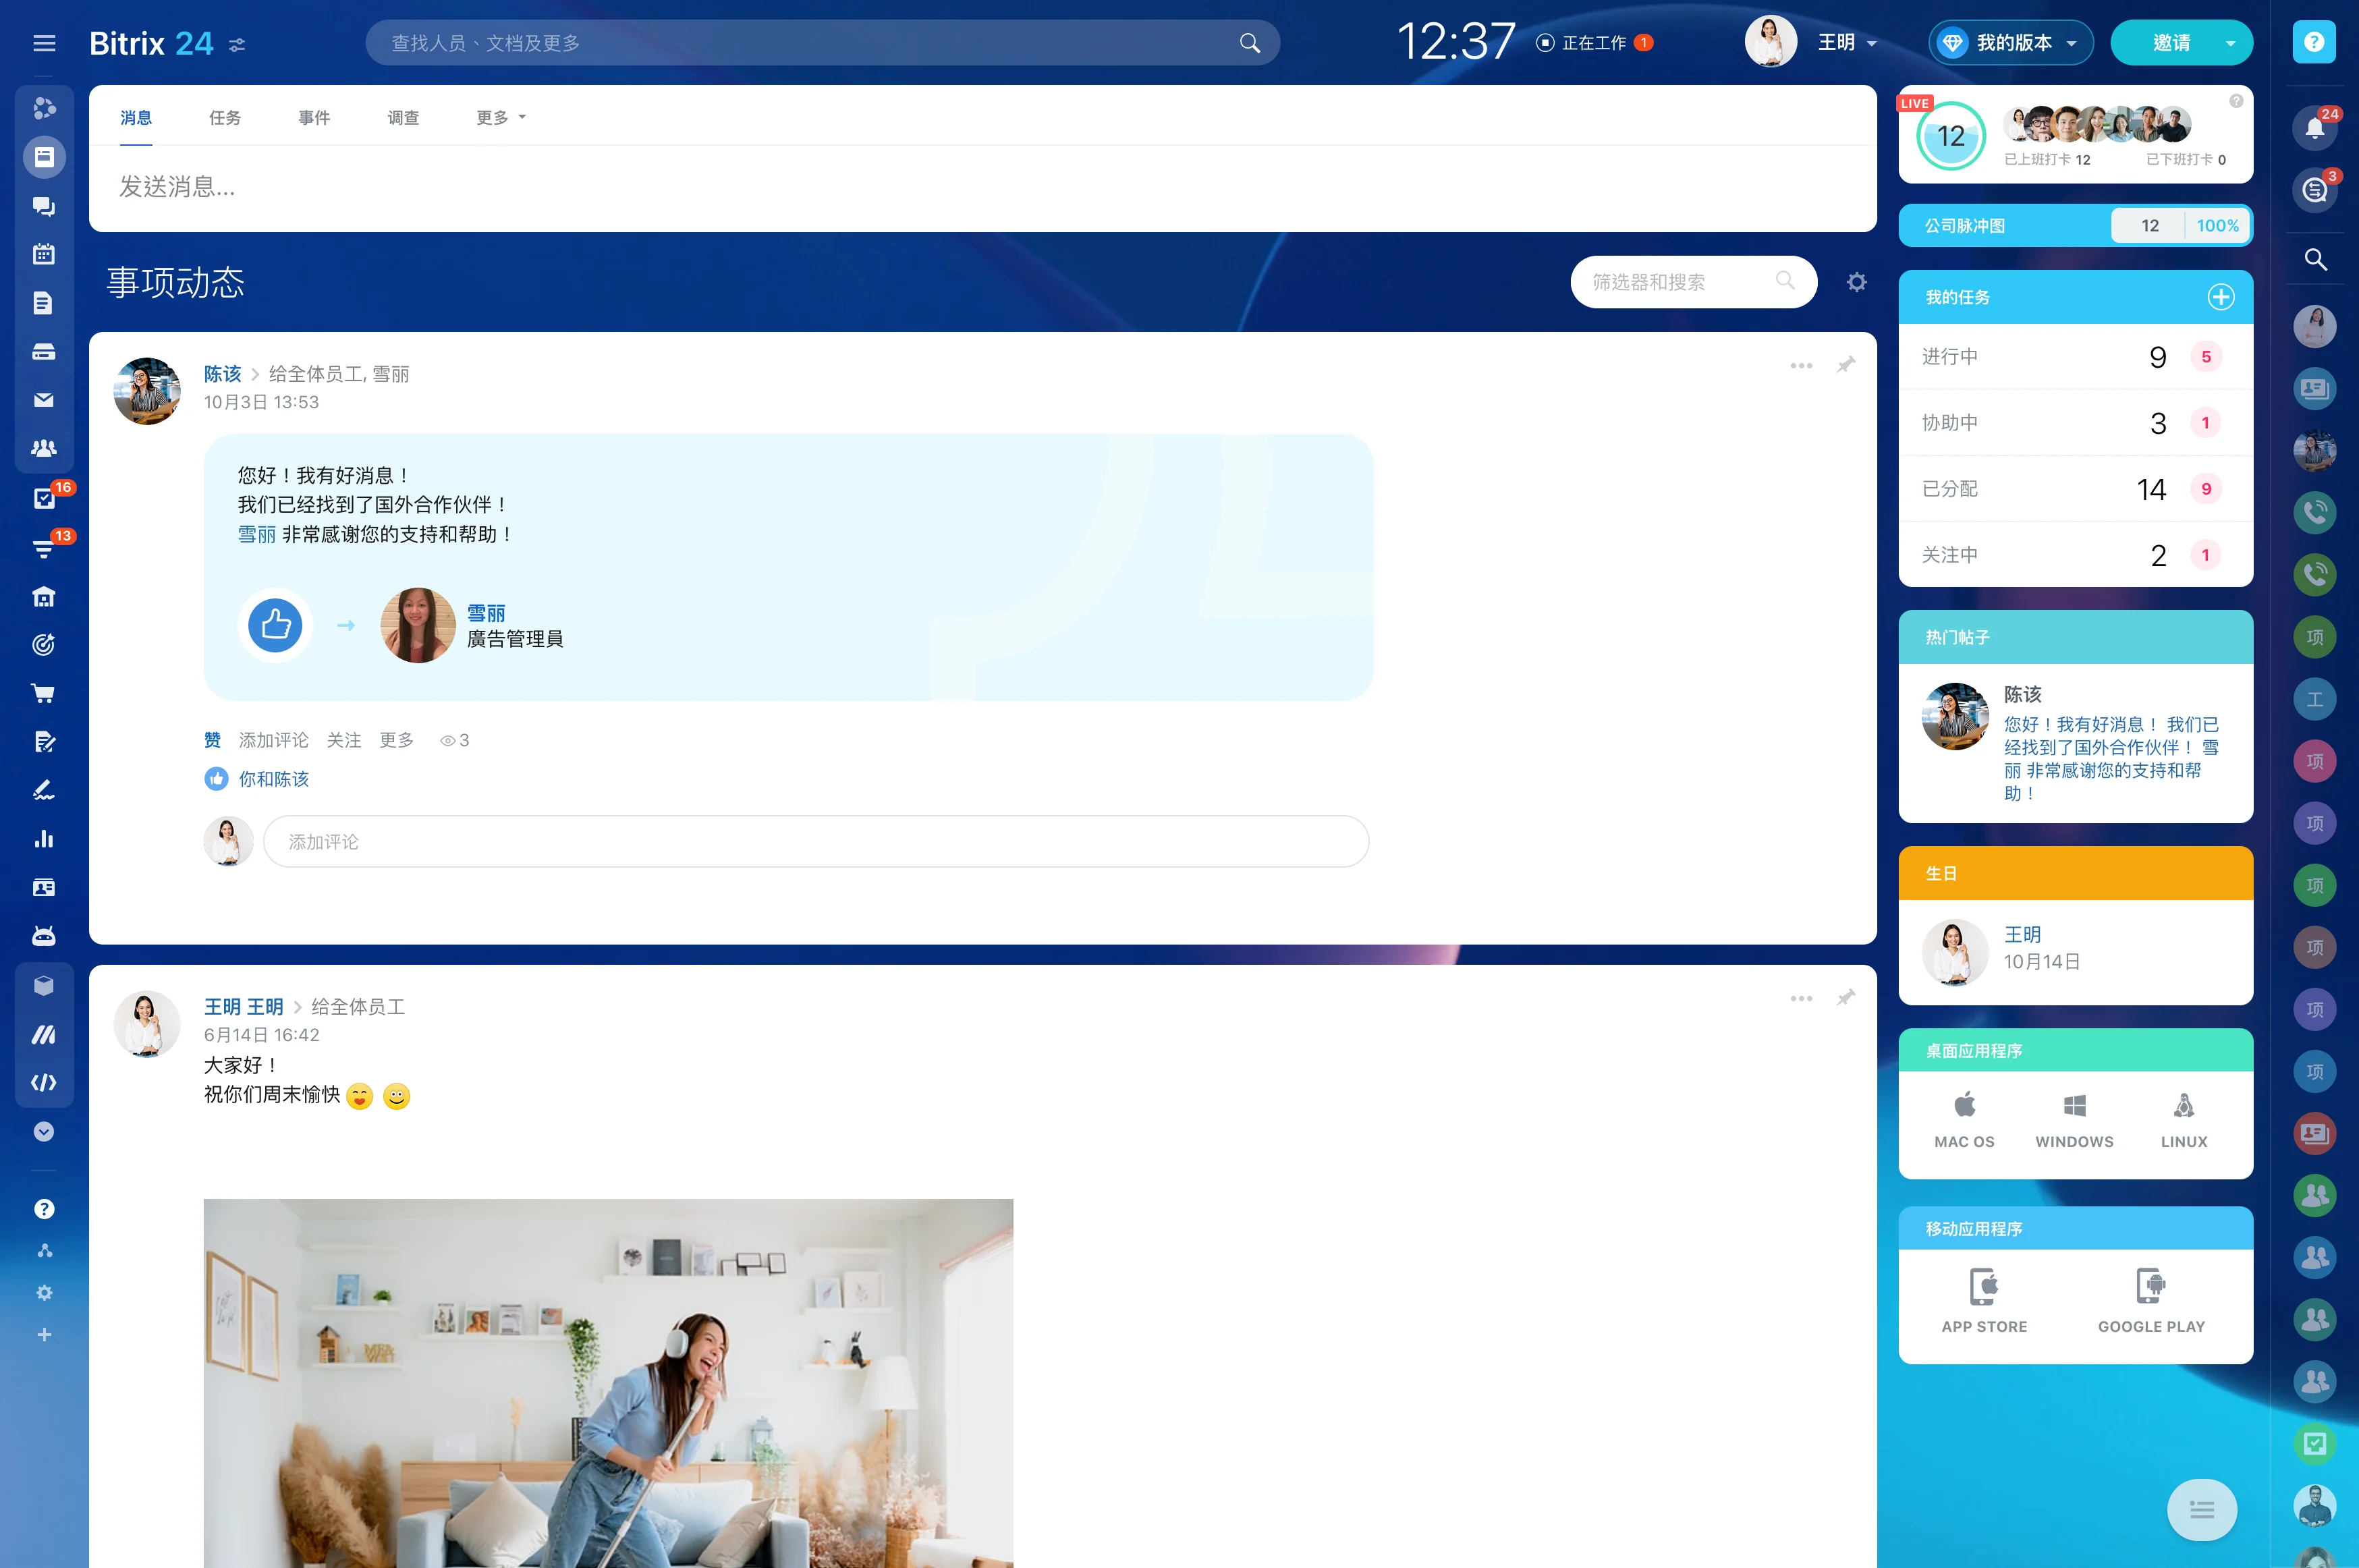Add item with sidebar plus icon
Image resolution: width=2359 pixels, height=1568 pixels.
(x=44, y=1335)
